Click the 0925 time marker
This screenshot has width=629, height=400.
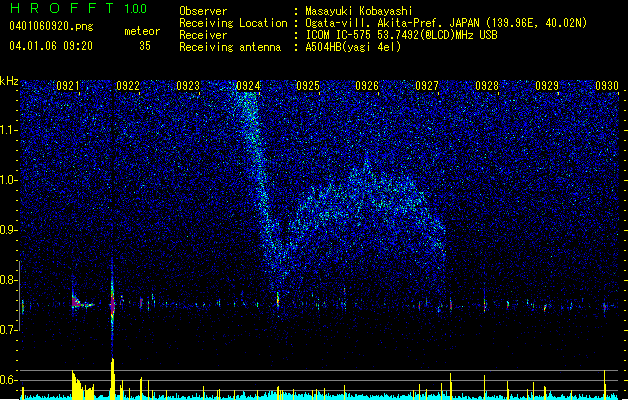pos(308,86)
